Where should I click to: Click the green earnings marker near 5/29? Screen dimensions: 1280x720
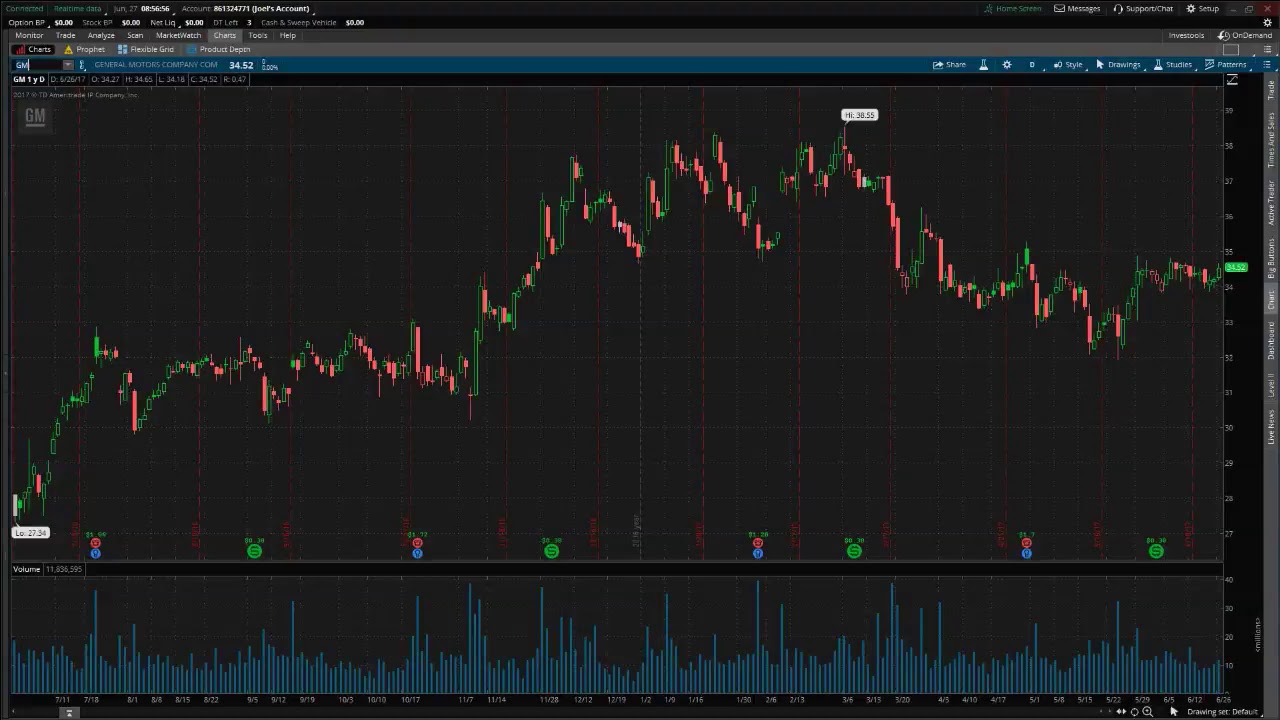click(x=1156, y=551)
